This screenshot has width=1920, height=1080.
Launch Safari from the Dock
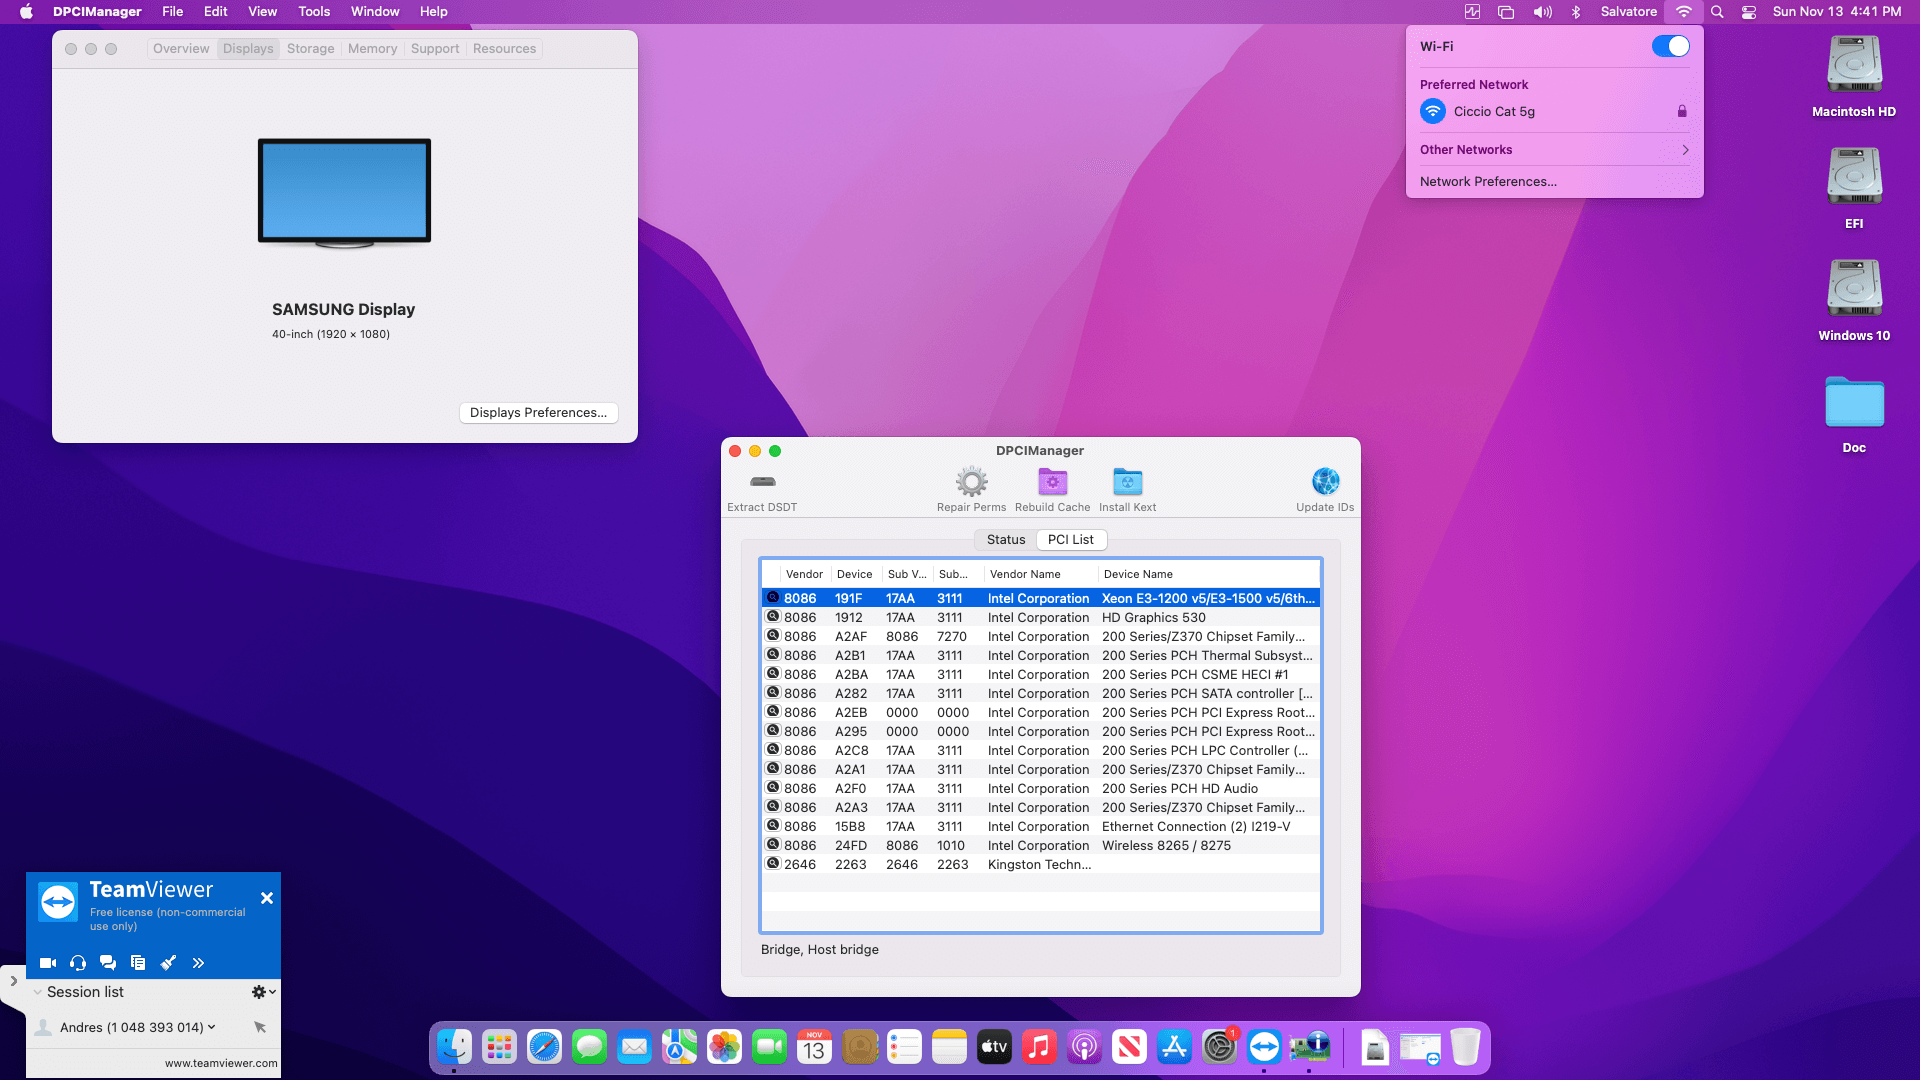pos(545,1047)
